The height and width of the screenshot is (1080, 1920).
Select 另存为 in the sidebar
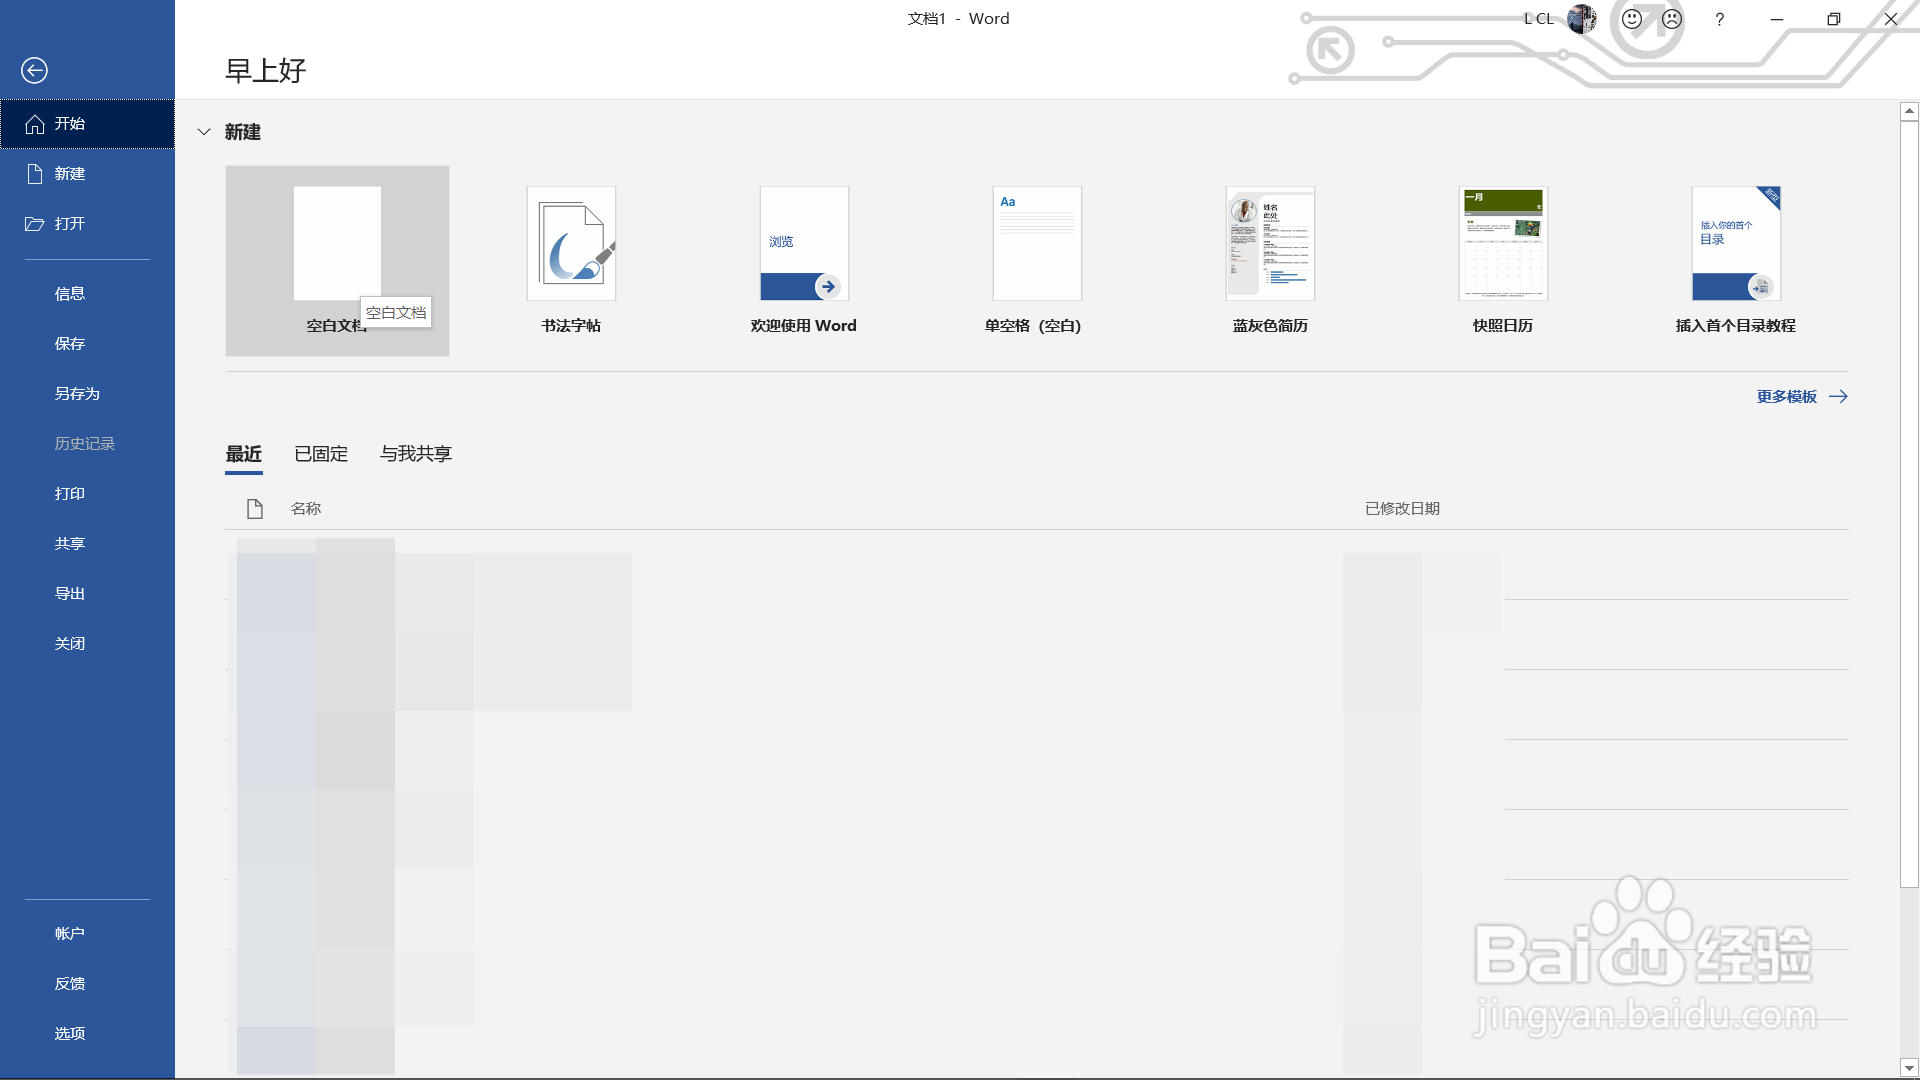77,393
